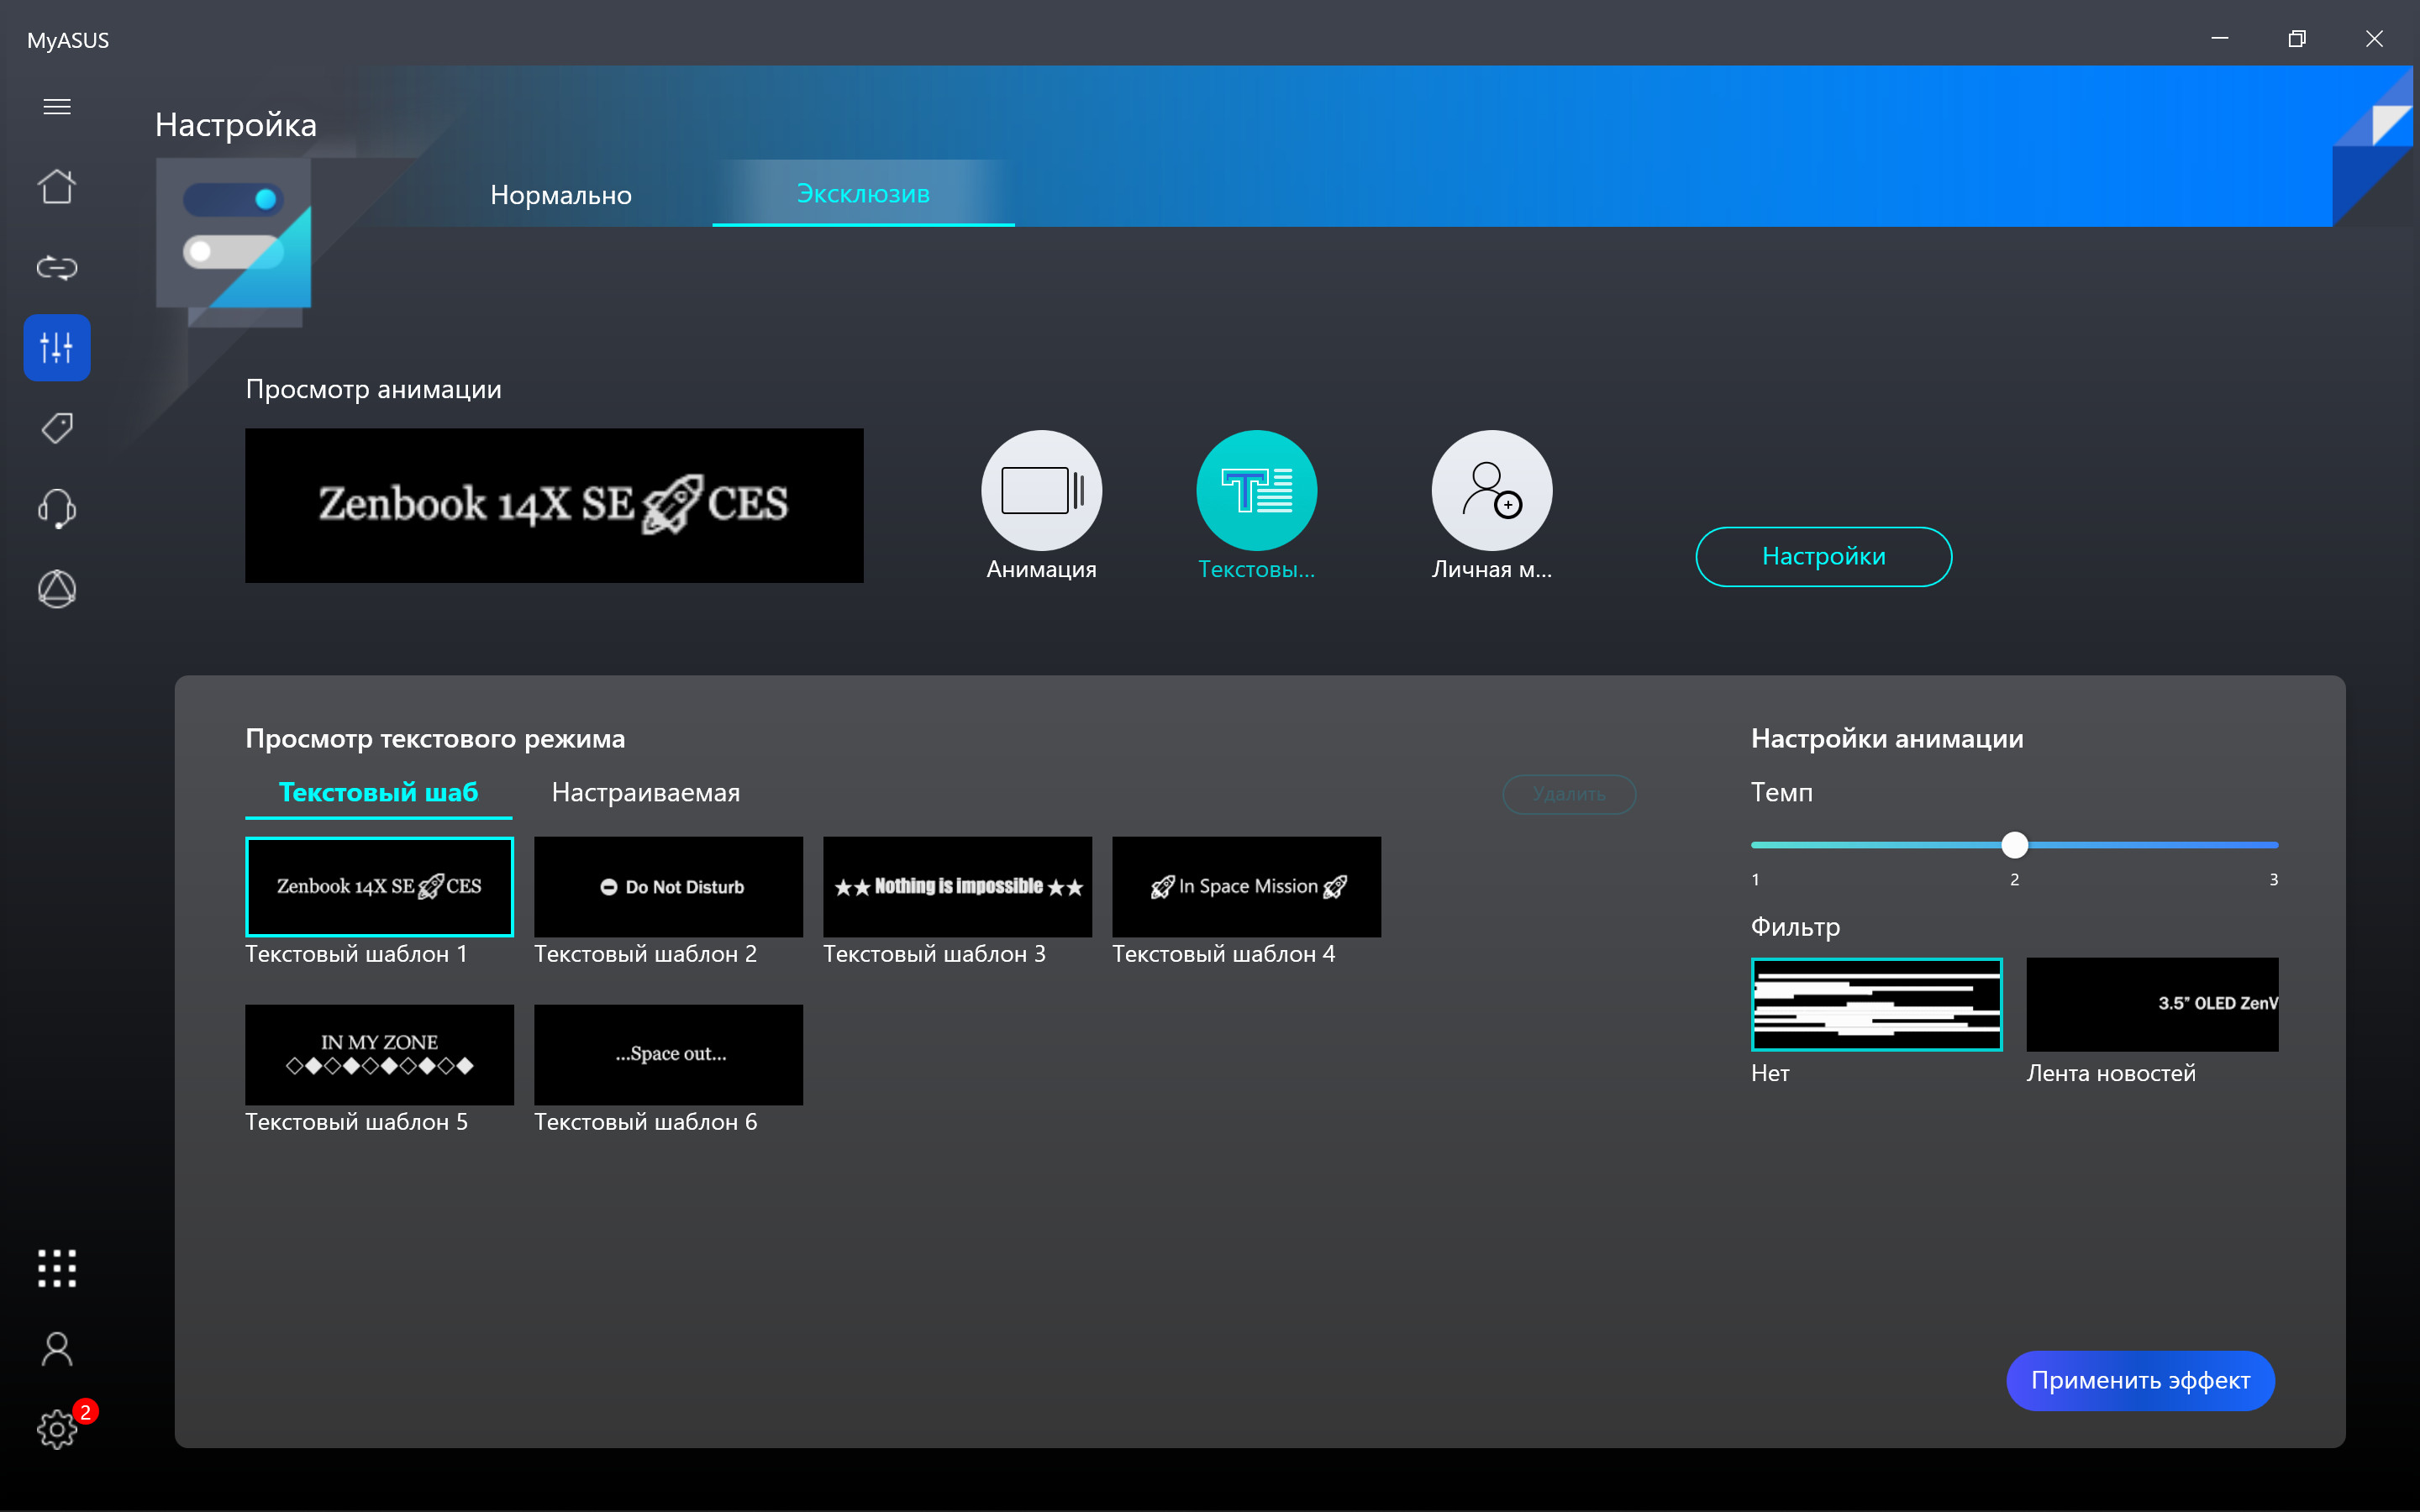The image size is (2420, 1512).
Task: Click the Просмотр текстового режима heading
Action: [x=435, y=739]
